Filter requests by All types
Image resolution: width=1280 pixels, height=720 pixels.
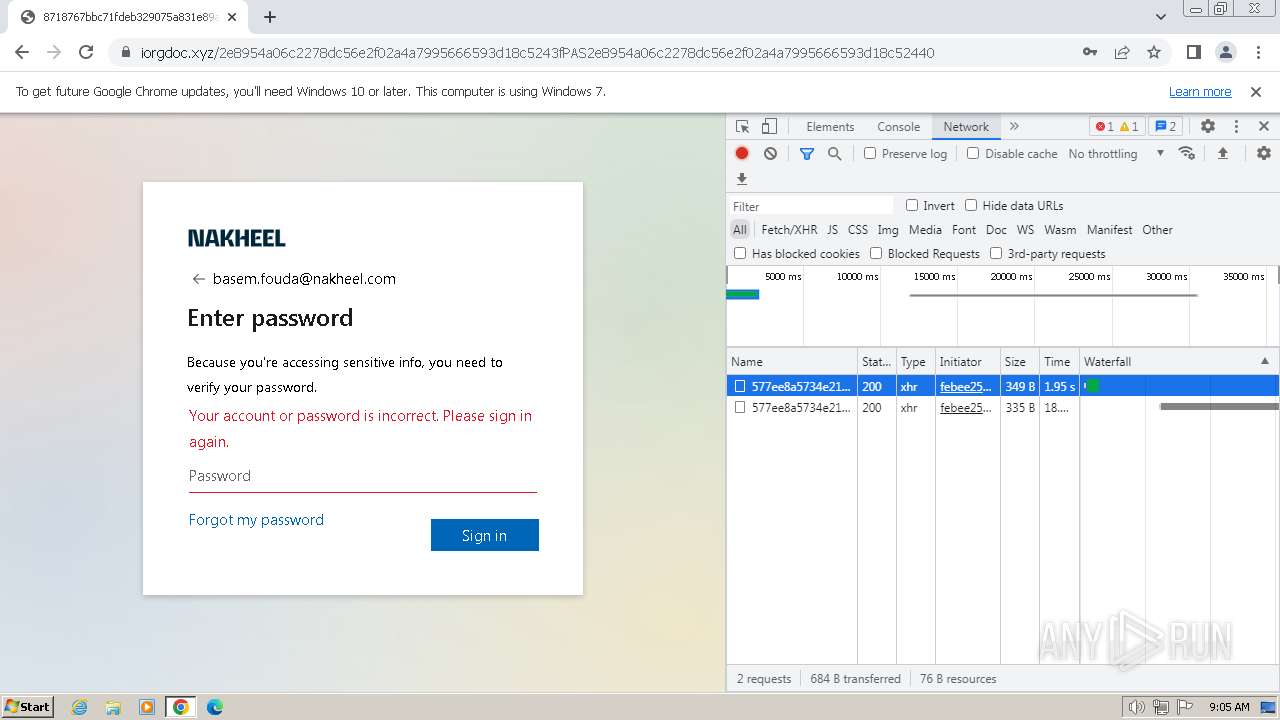coord(740,229)
